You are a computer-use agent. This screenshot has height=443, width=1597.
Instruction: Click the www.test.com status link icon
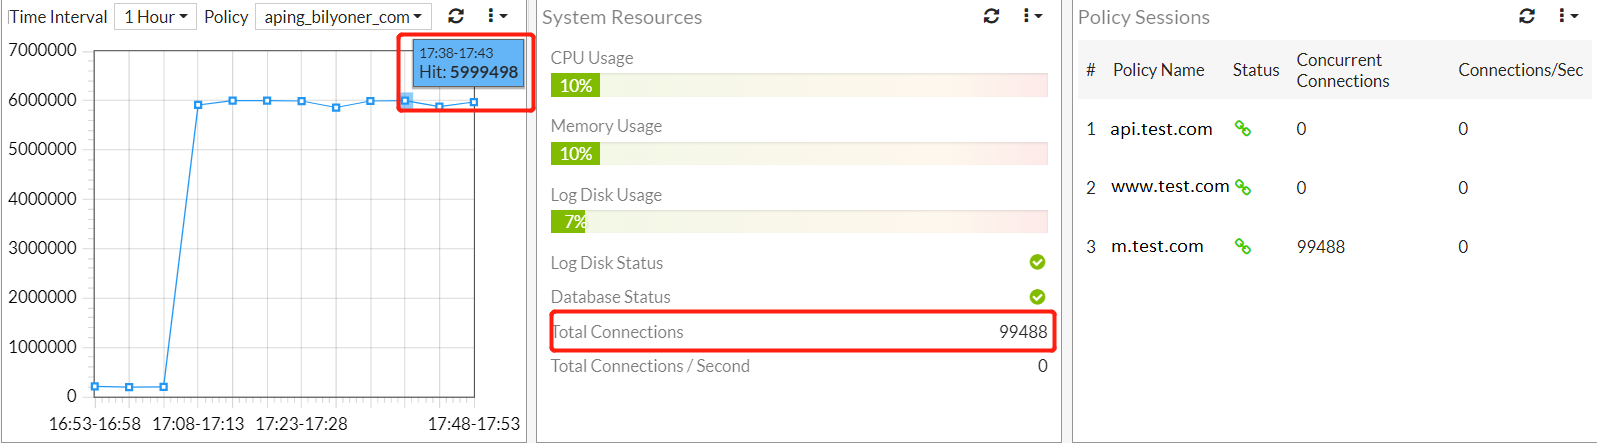[x=1243, y=187]
